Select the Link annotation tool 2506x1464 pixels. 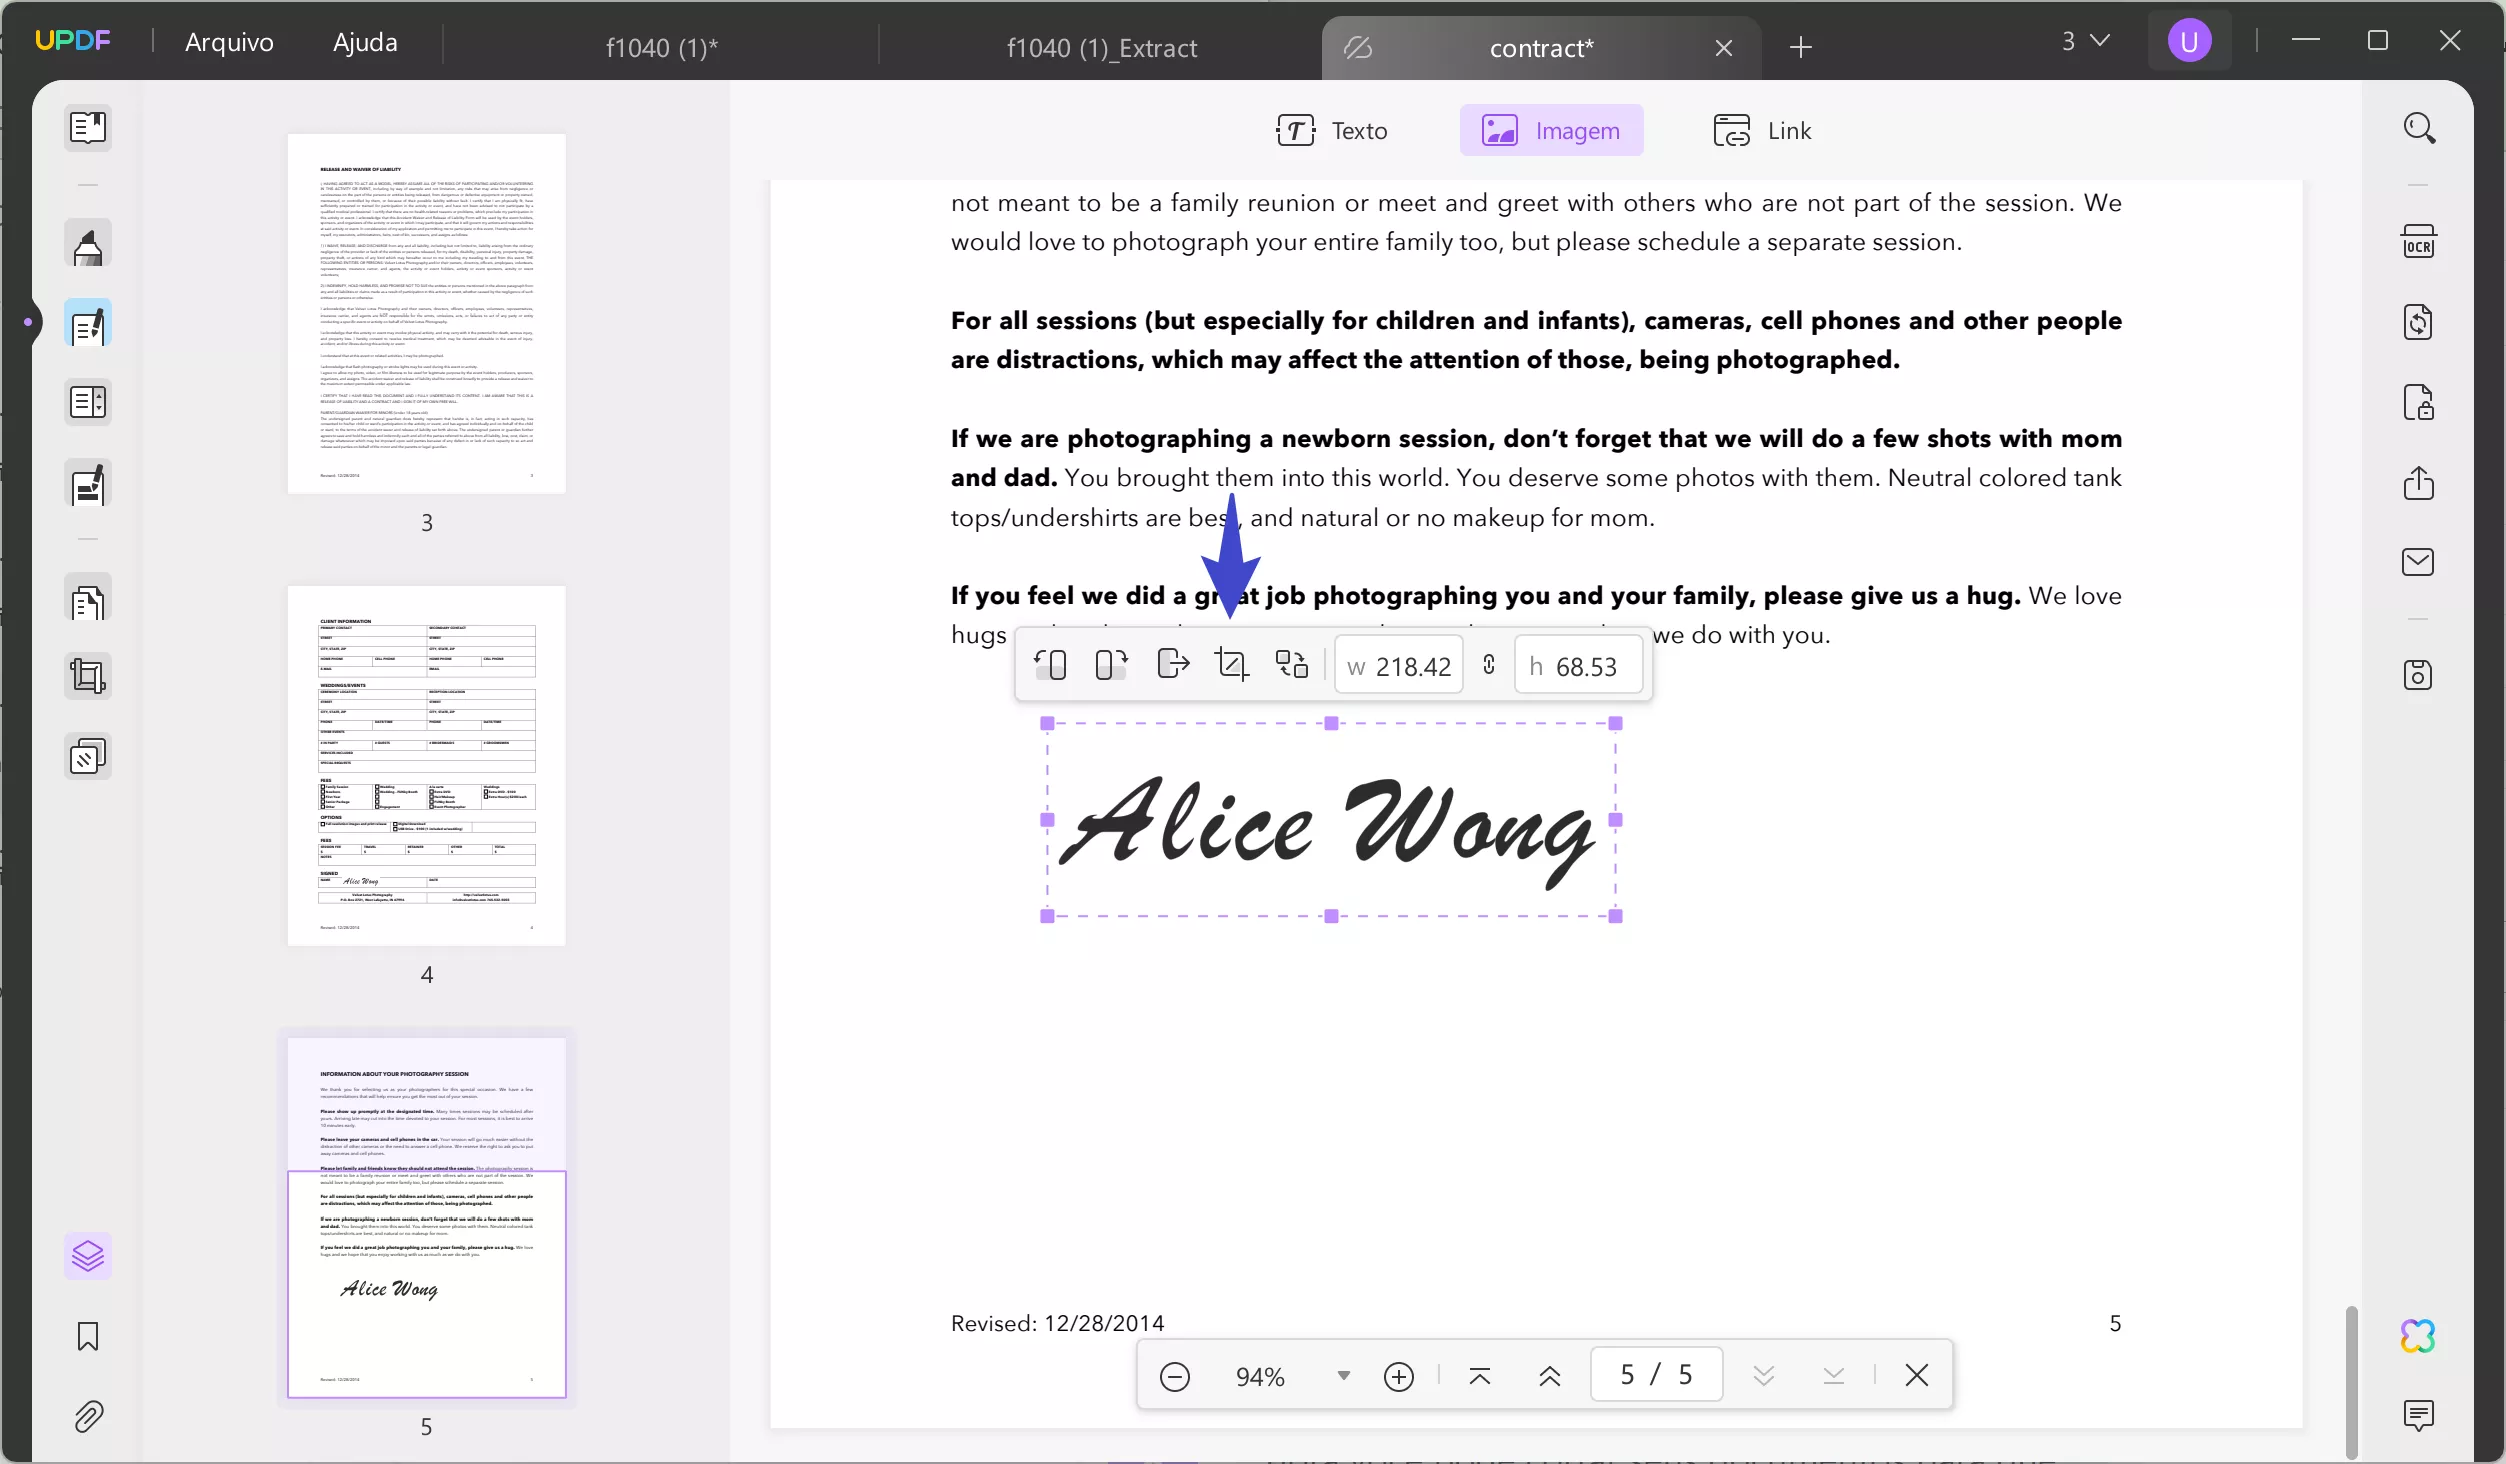1764,129
